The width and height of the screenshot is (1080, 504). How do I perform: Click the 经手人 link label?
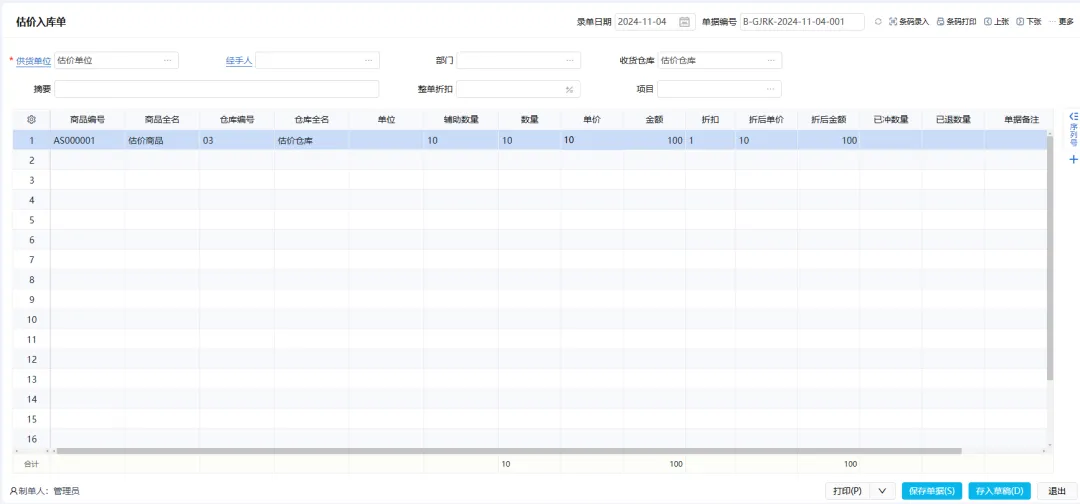pyautogui.click(x=238, y=61)
